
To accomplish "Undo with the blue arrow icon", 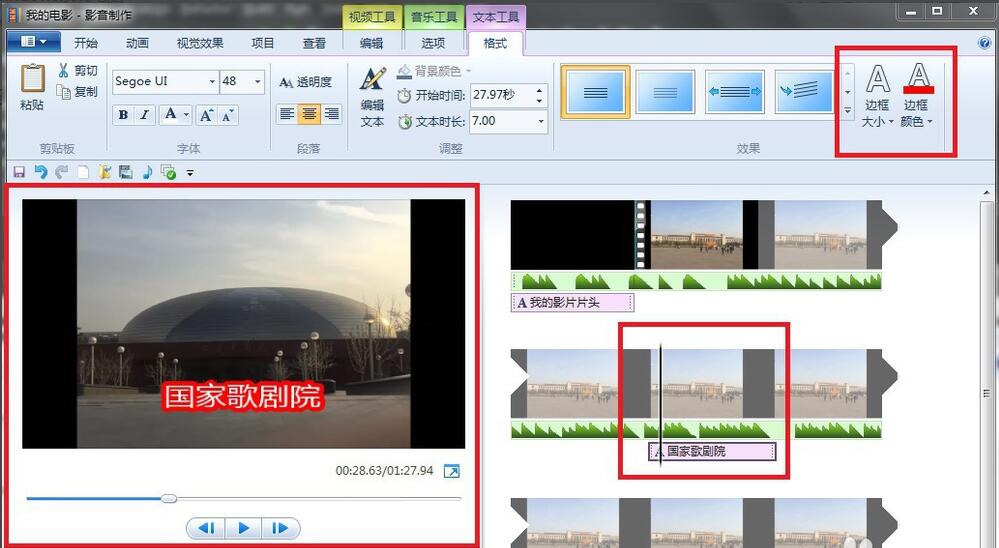I will click(41, 172).
